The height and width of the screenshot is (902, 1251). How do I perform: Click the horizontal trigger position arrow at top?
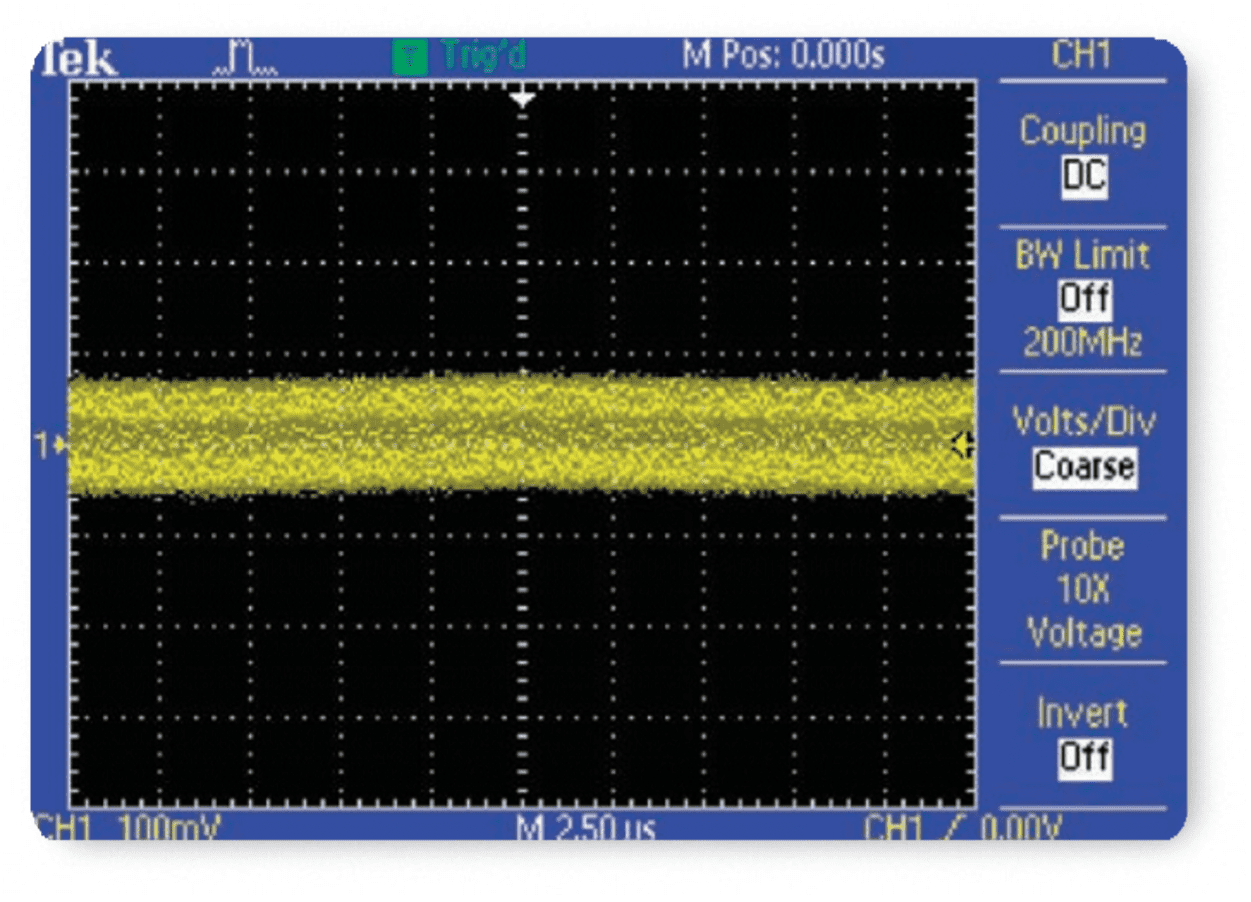[x=522, y=98]
